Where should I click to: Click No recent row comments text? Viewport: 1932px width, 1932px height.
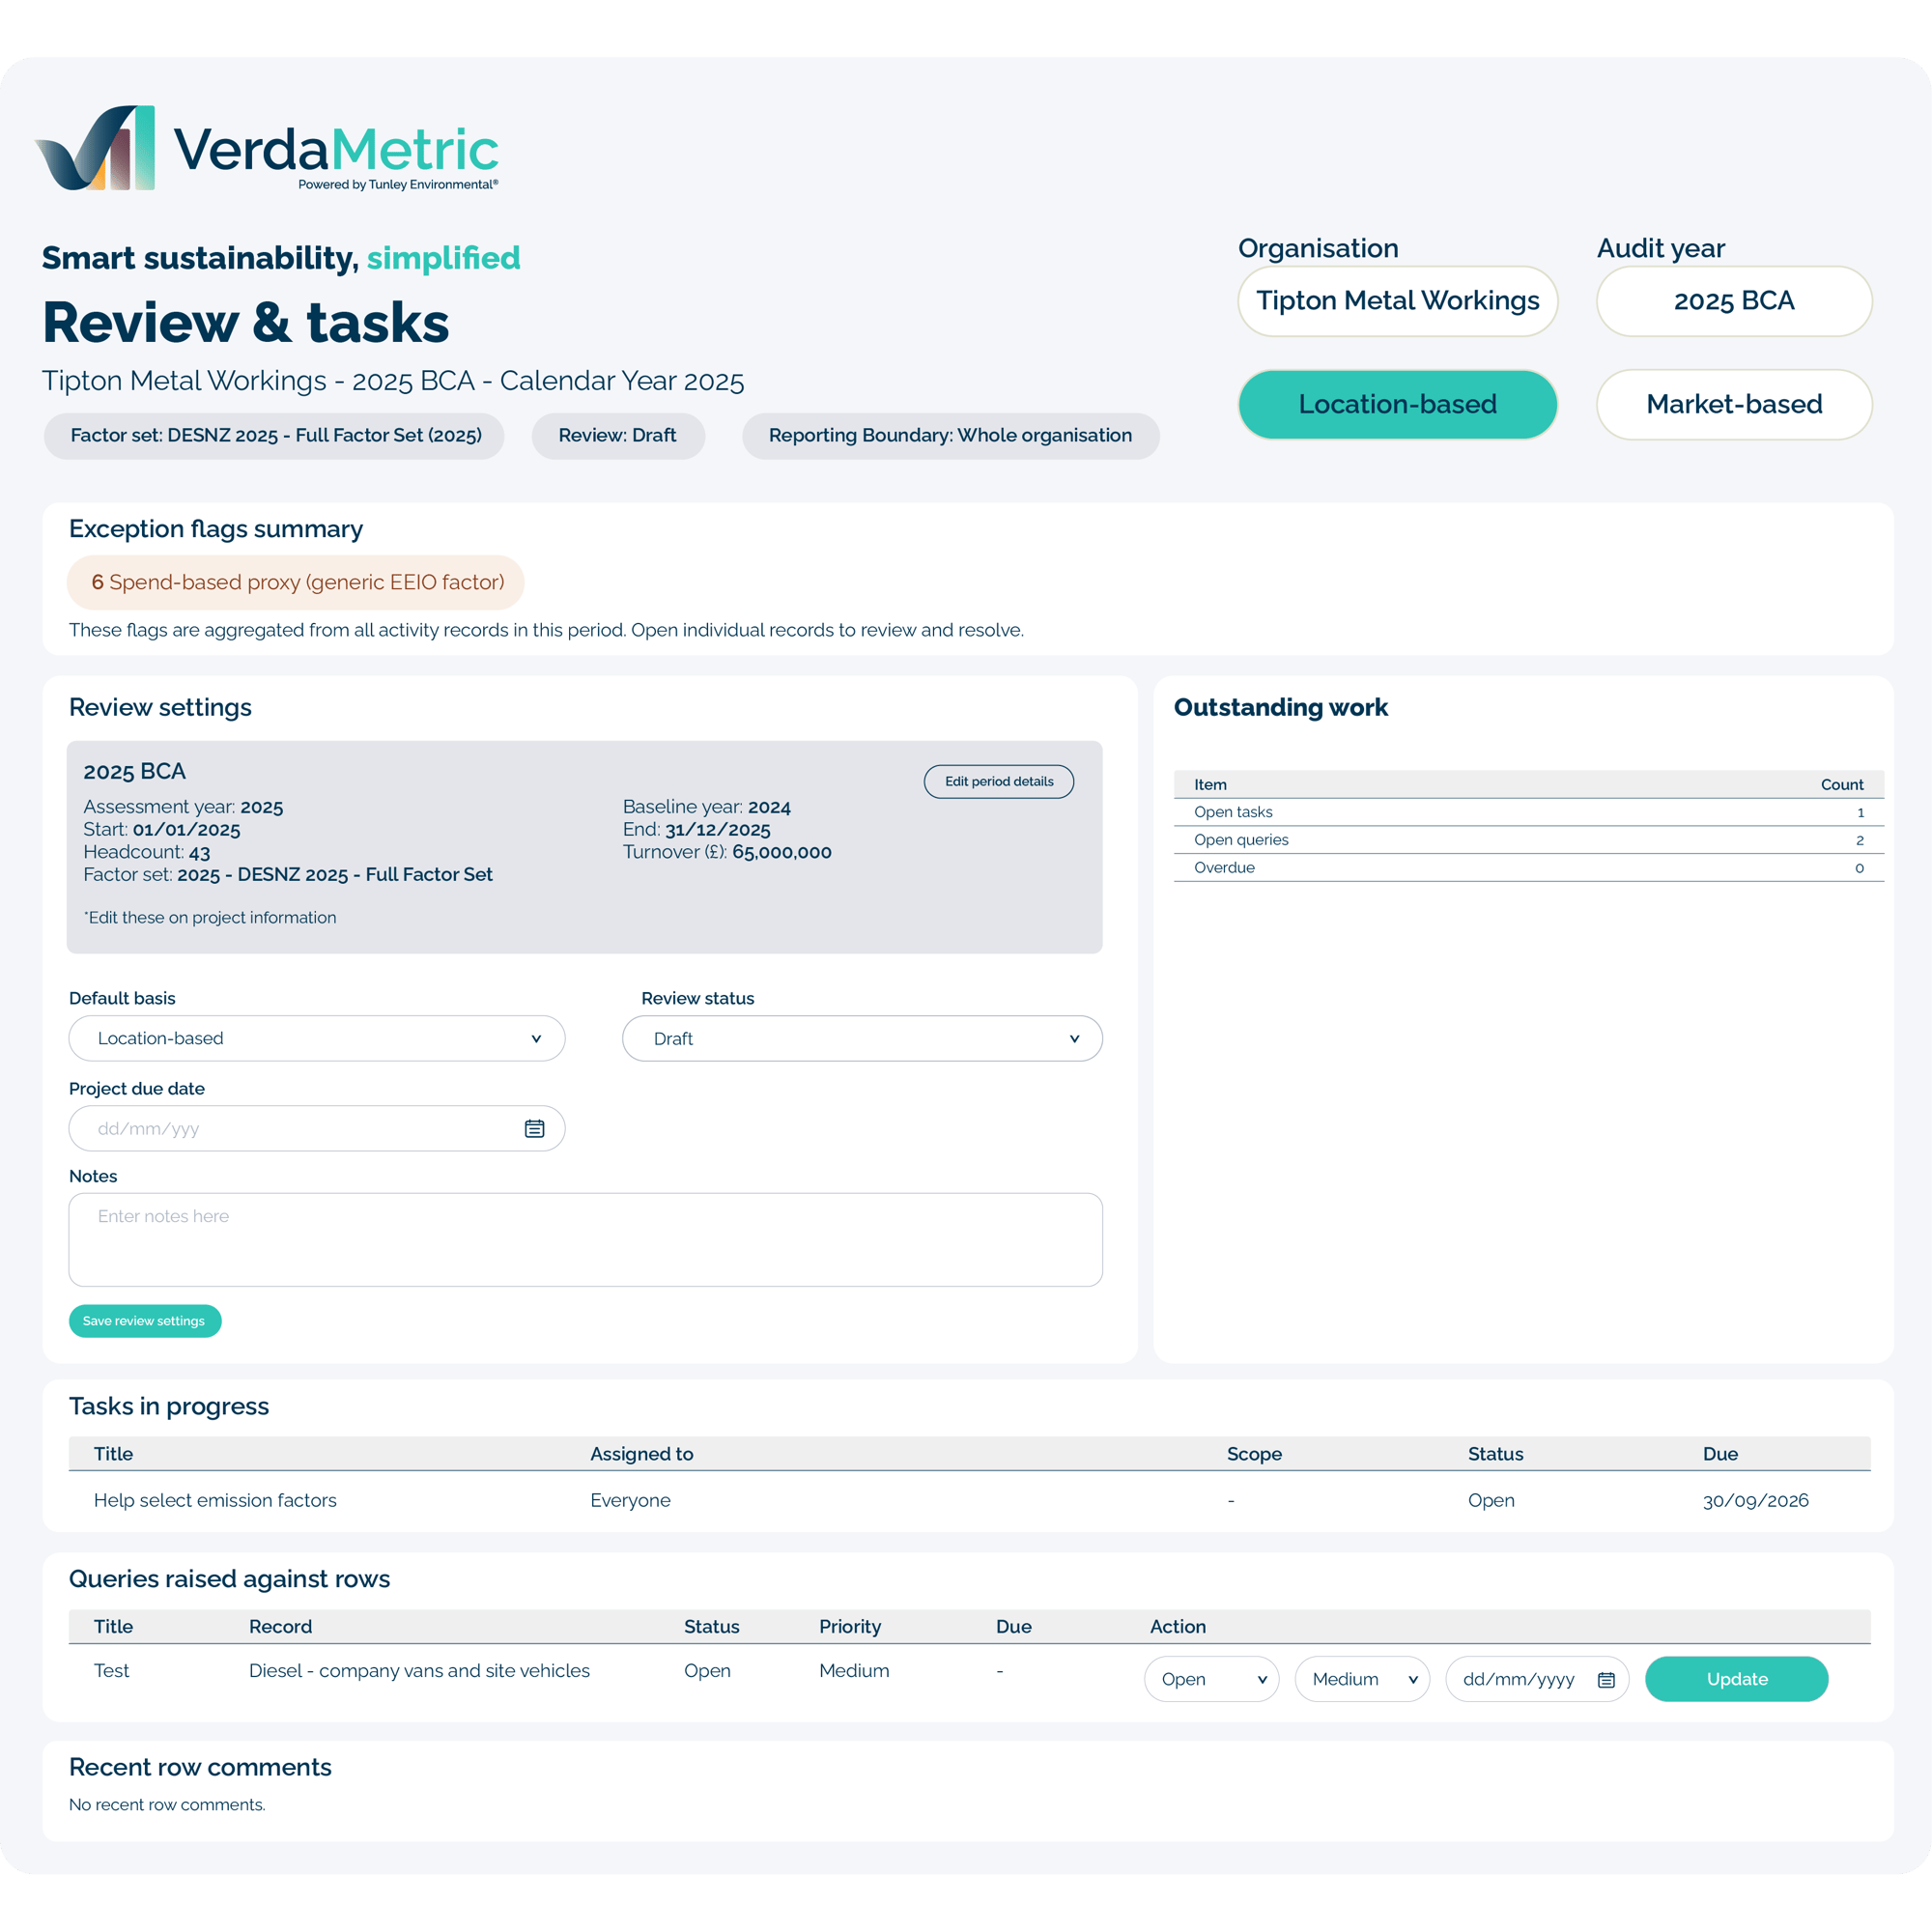click(x=167, y=1804)
